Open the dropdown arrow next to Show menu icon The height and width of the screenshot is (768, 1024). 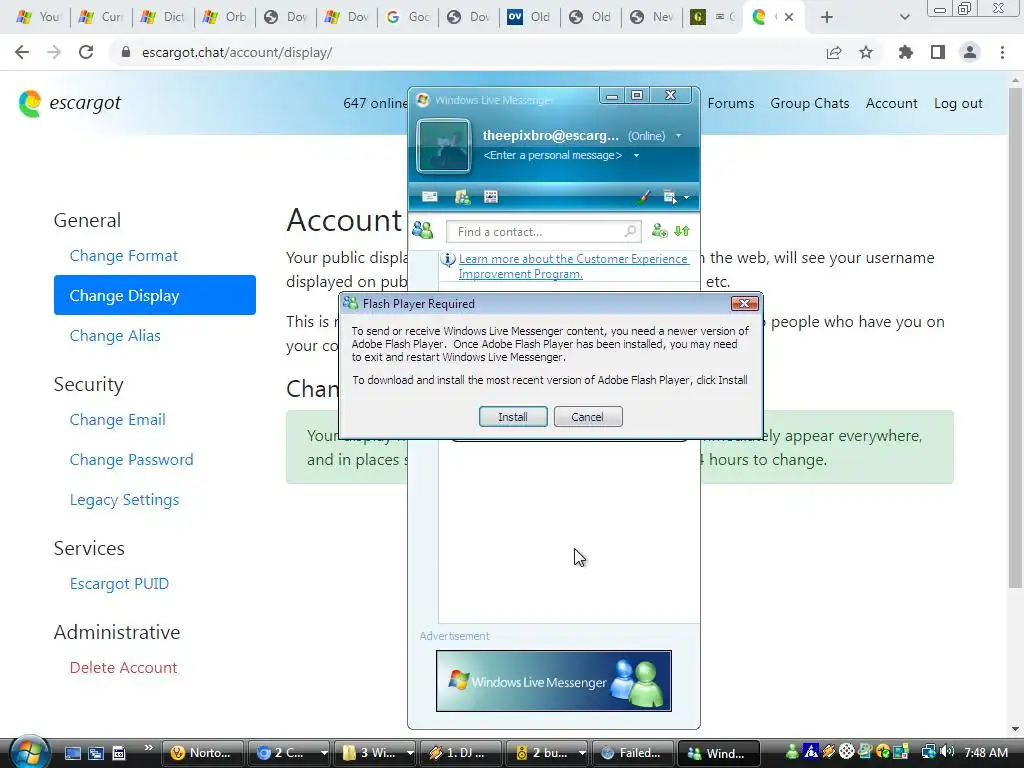(x=686, y=197)
